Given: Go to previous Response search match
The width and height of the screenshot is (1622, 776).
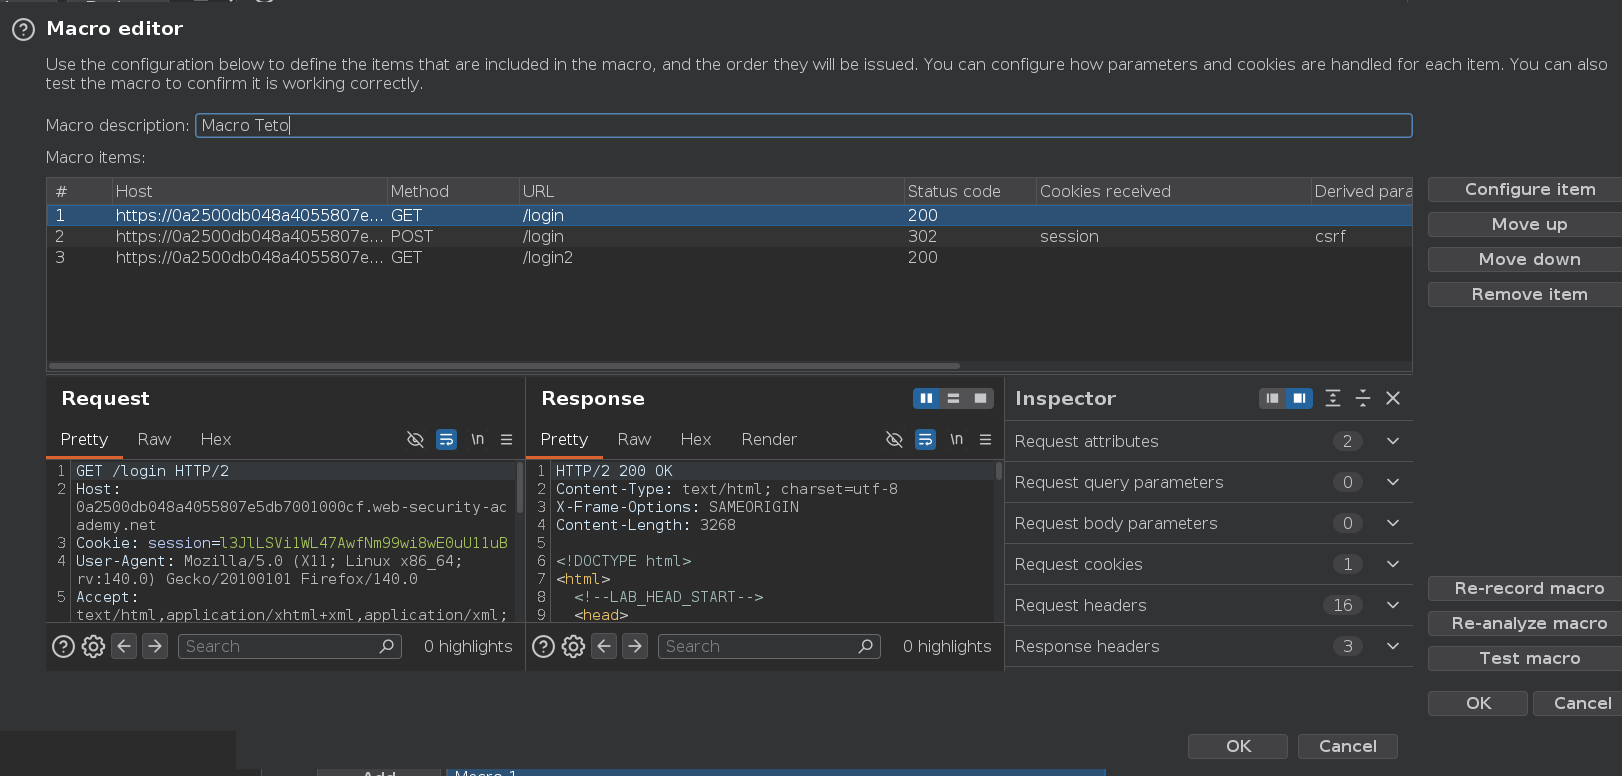Looking at the screenshot, I should (x=604, y=646).
